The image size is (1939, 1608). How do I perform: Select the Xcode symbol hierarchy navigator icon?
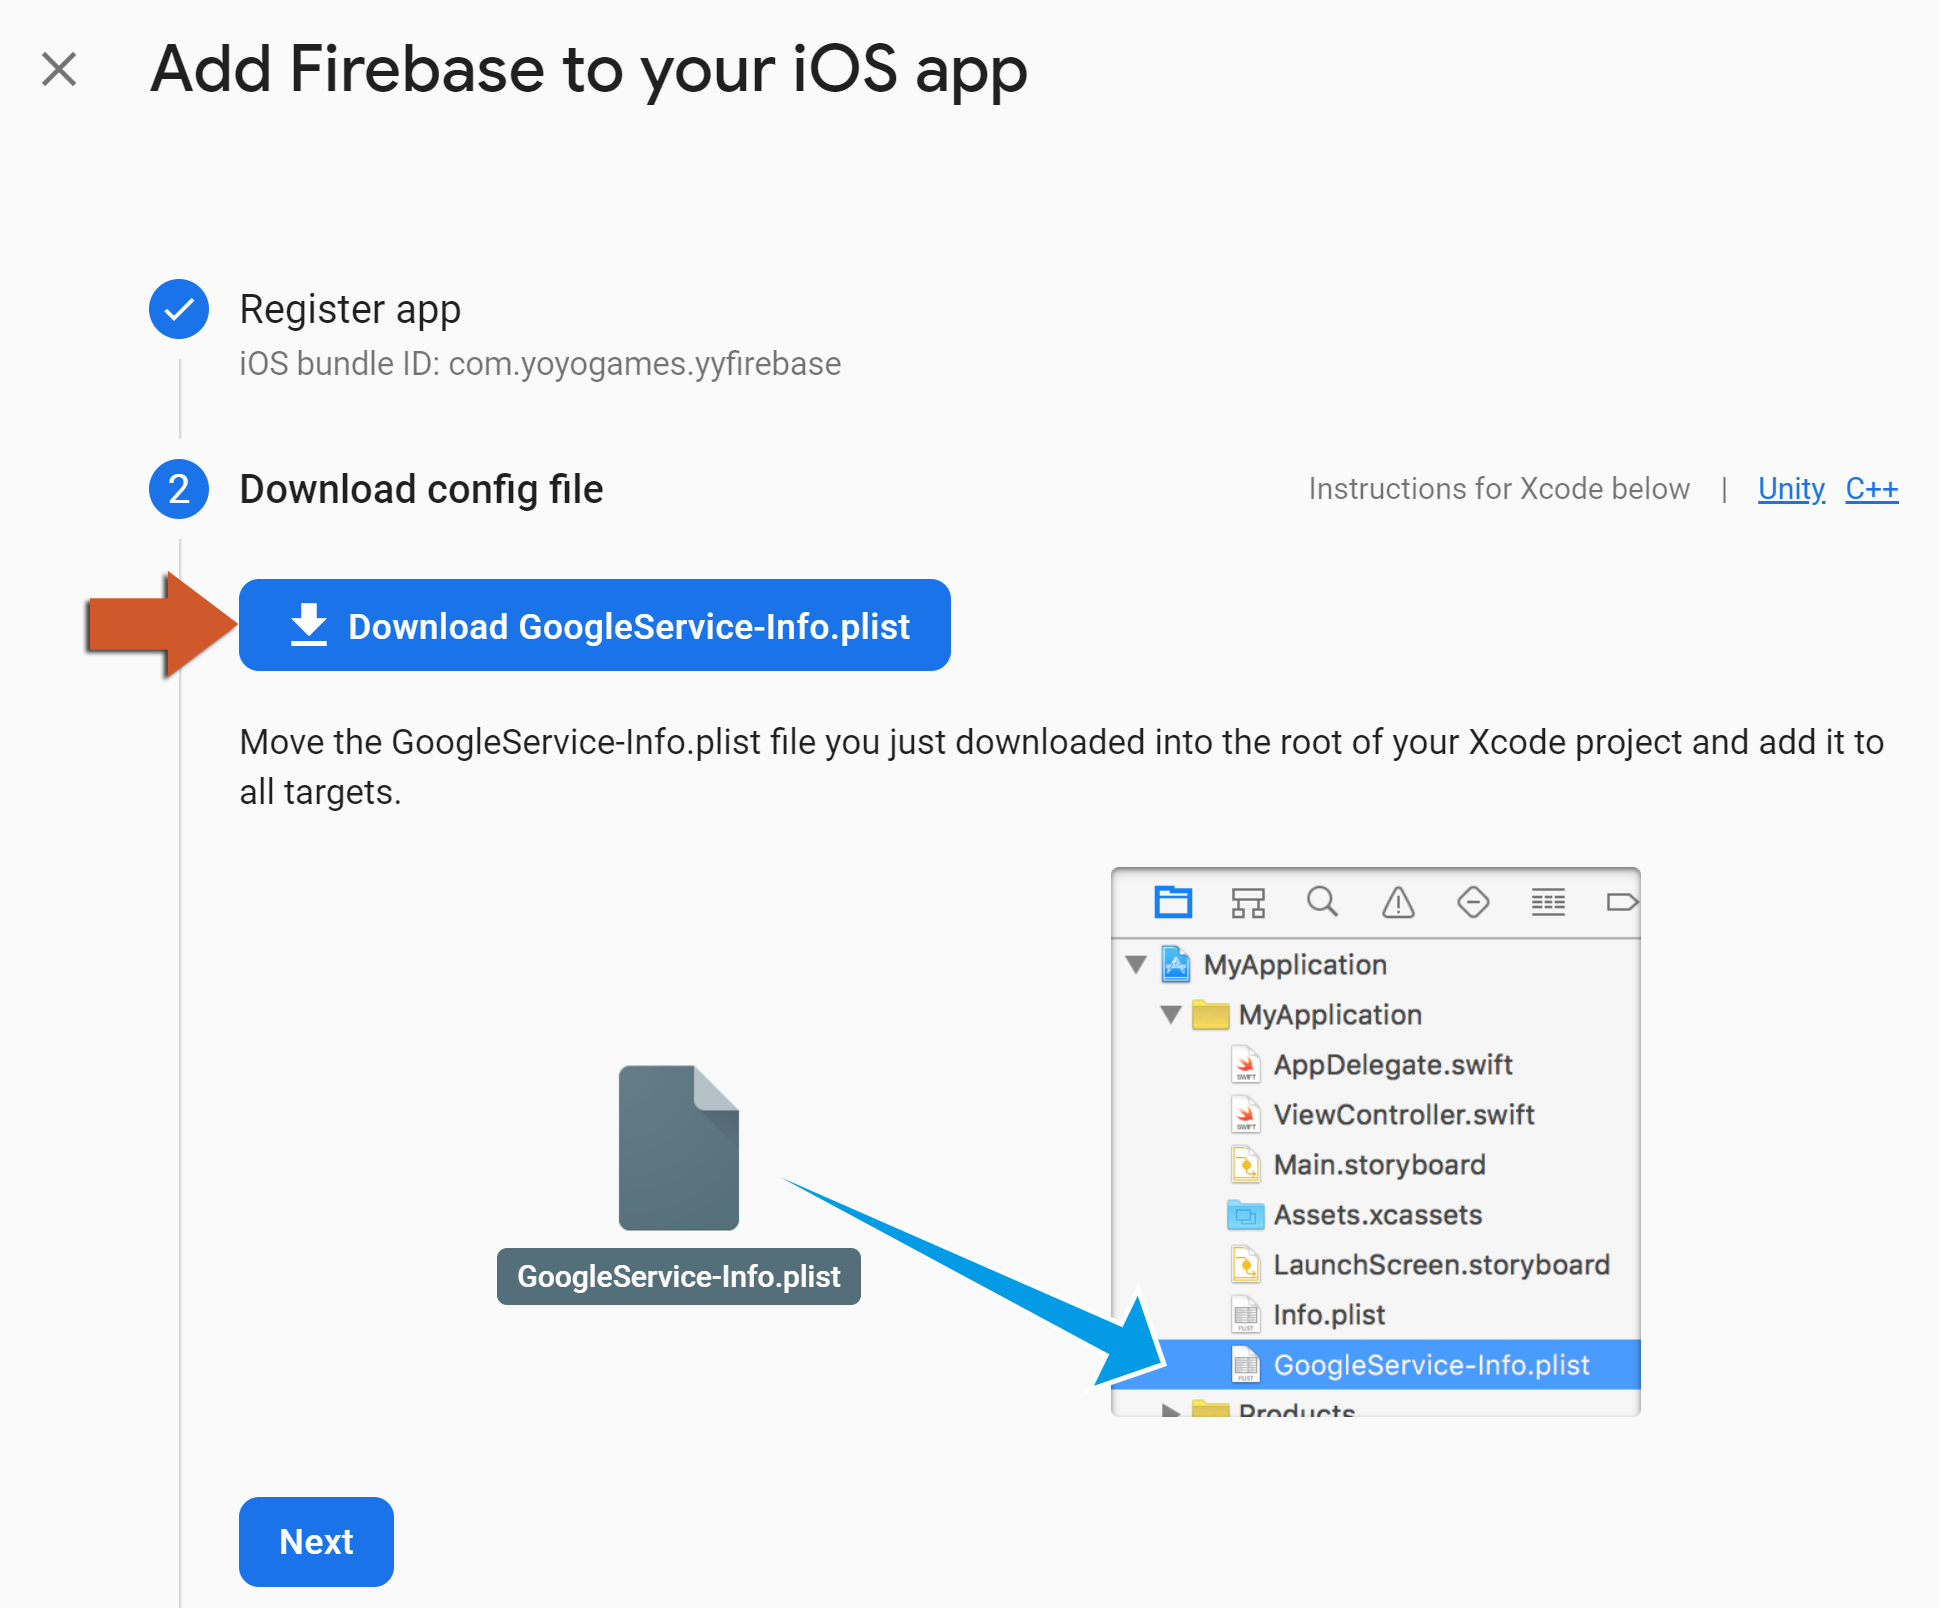pos(1248,902)
